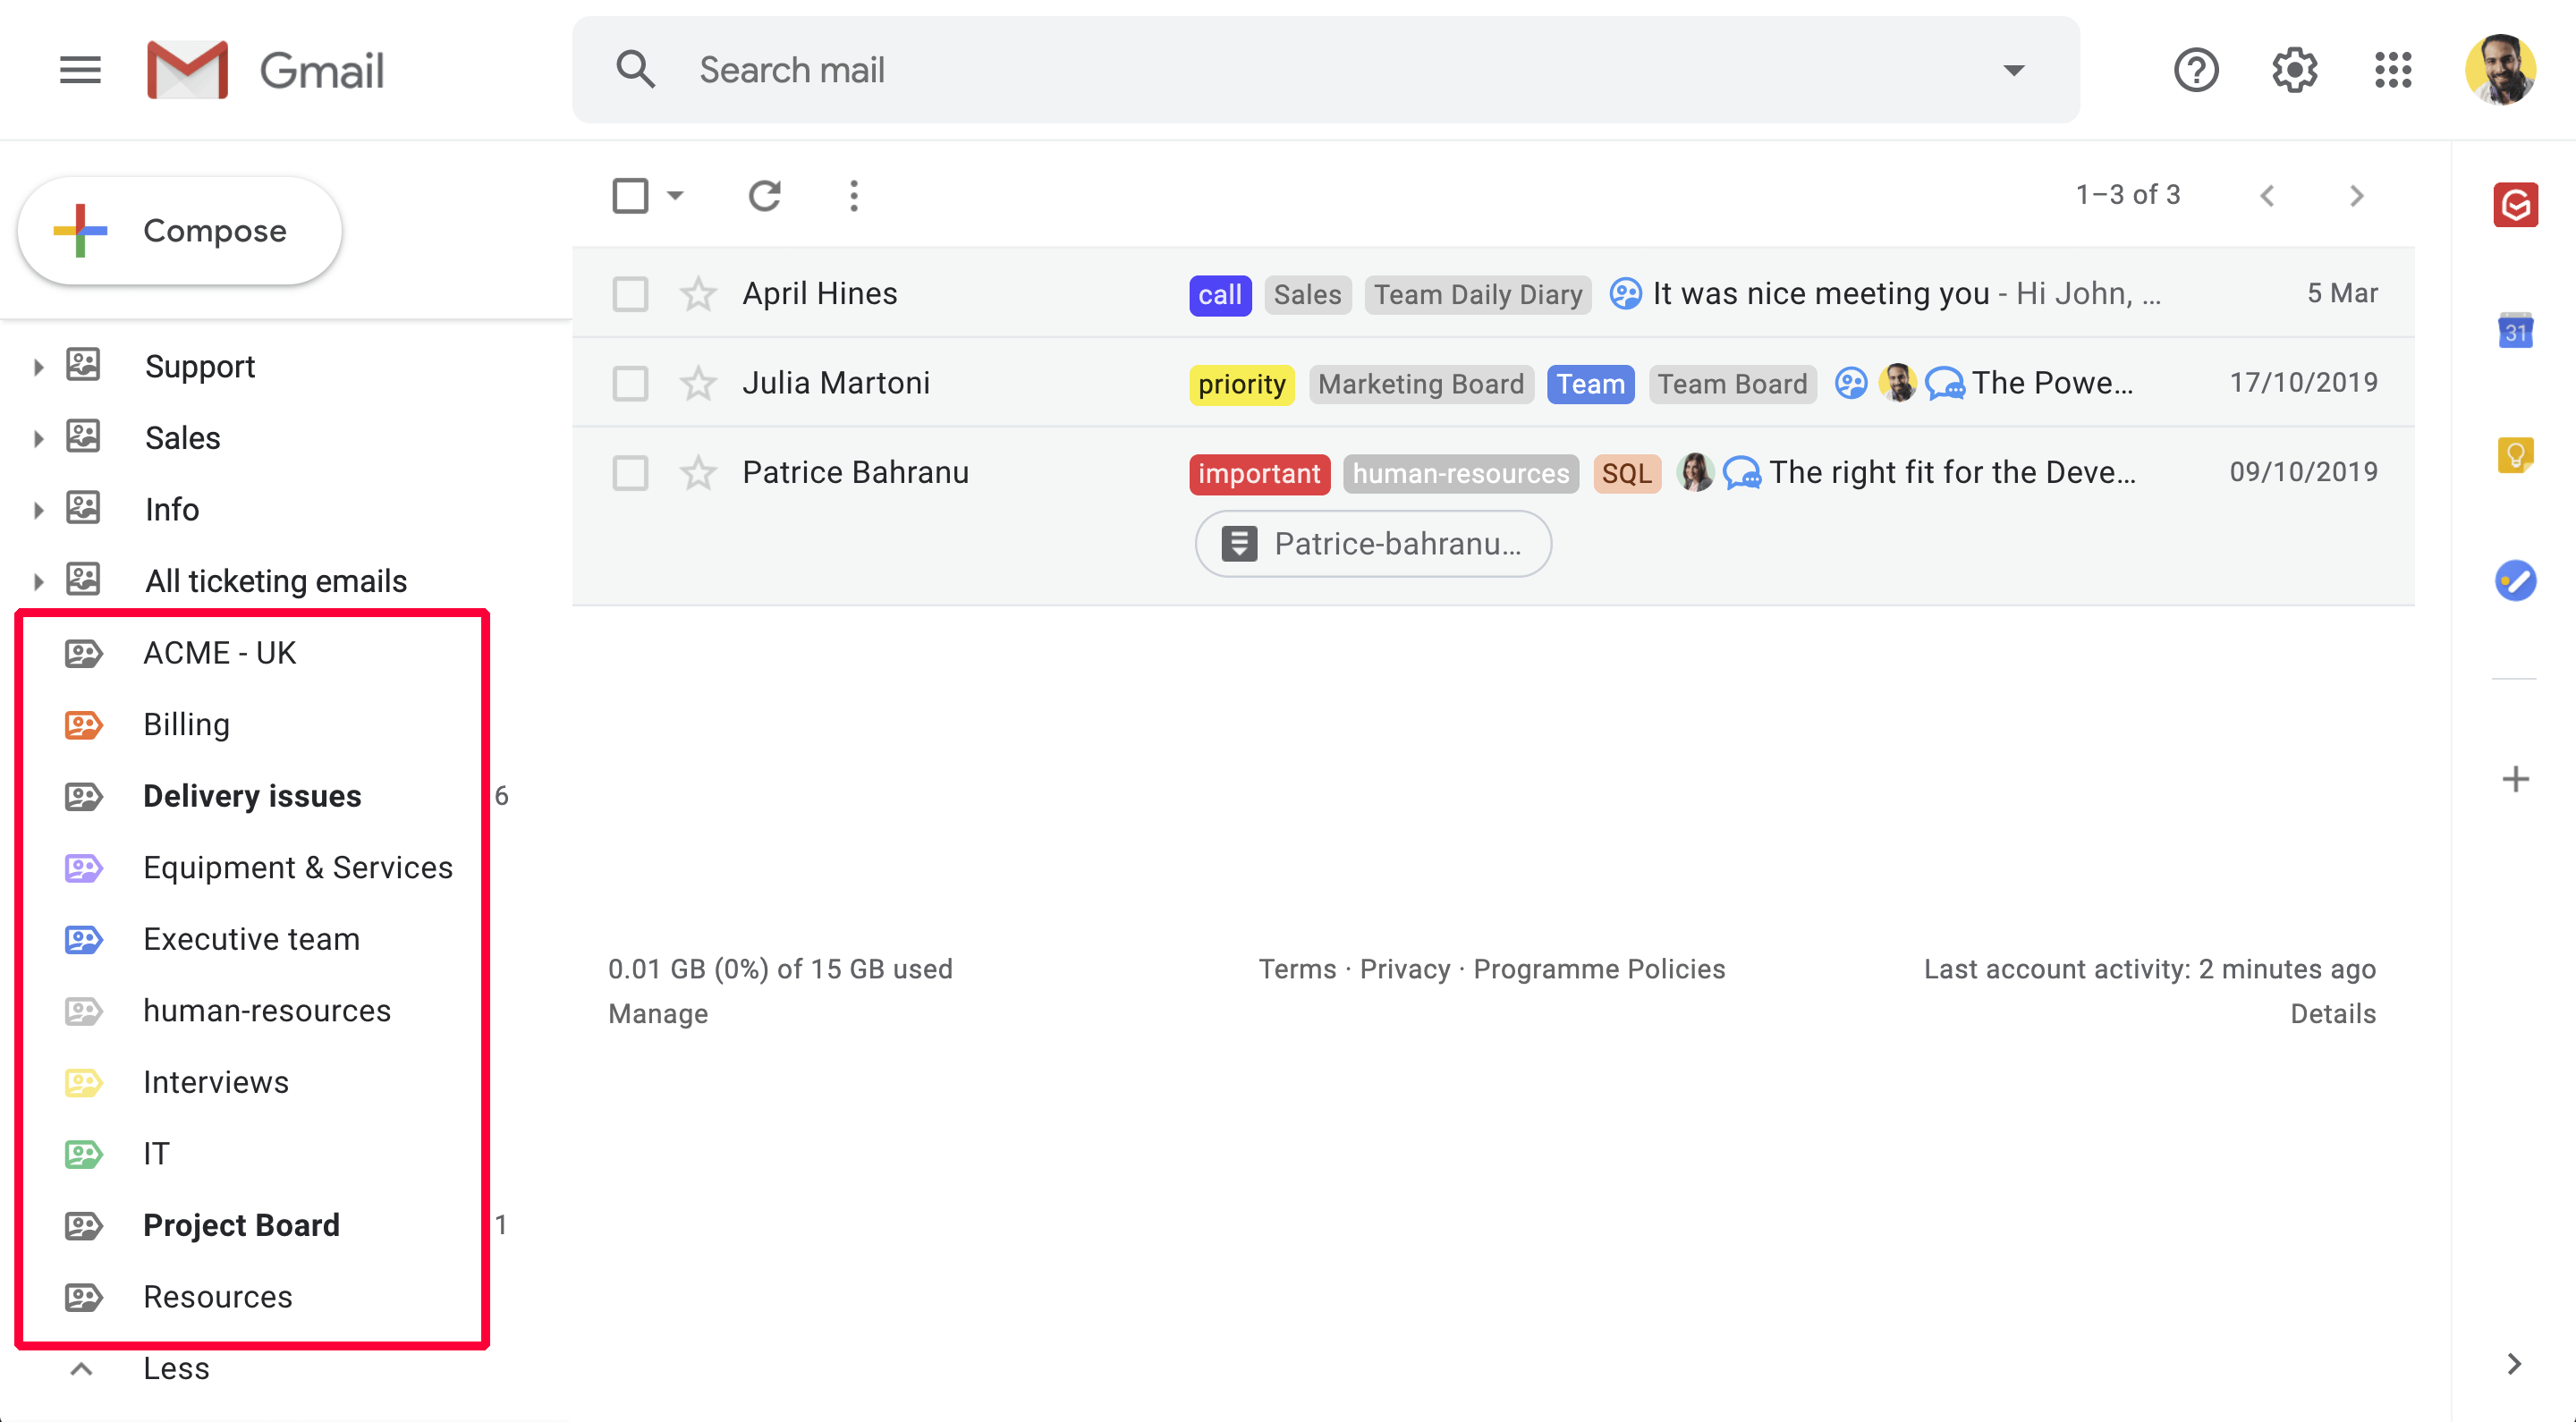Open the email subject It was nice meeting you
Screen dimensions: 2576x1422
pos(1820,293)
